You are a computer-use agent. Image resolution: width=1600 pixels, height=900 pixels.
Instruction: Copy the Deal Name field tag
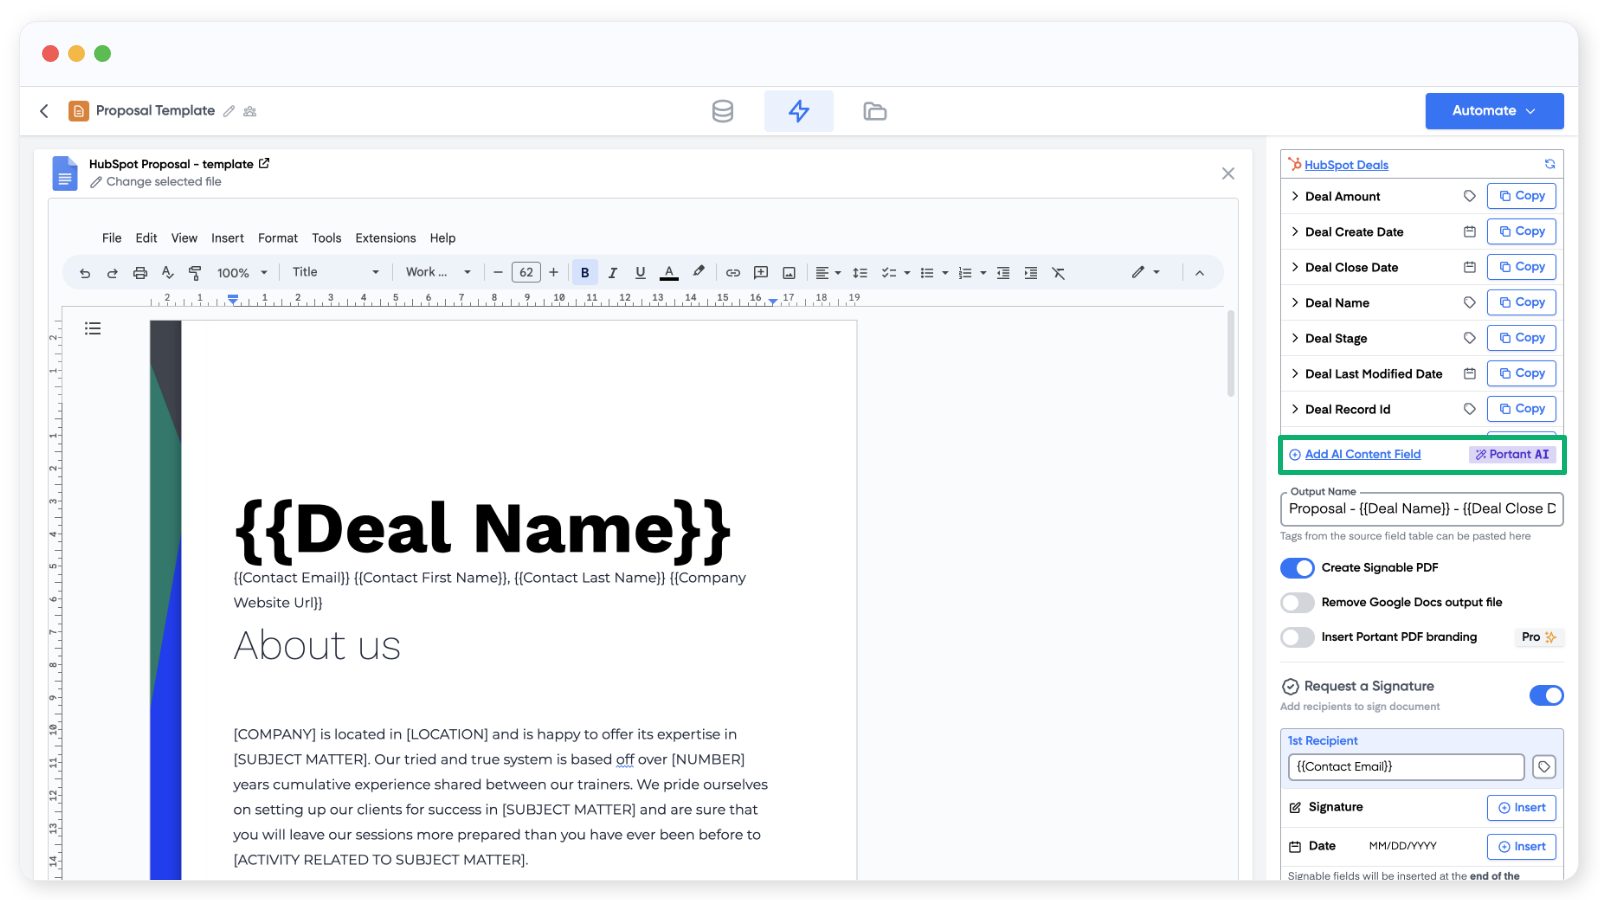pyautogui.click(x=1521, y=302)
